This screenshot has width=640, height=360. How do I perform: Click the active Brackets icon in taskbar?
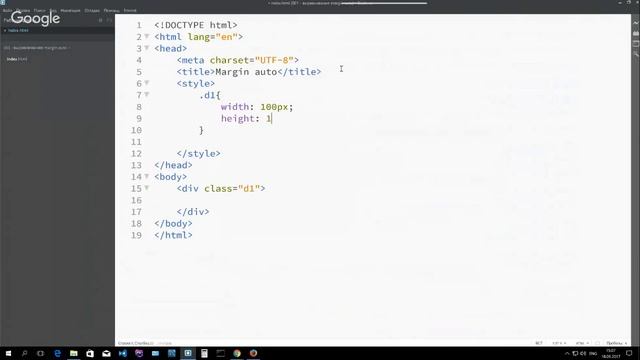[188, 353]
